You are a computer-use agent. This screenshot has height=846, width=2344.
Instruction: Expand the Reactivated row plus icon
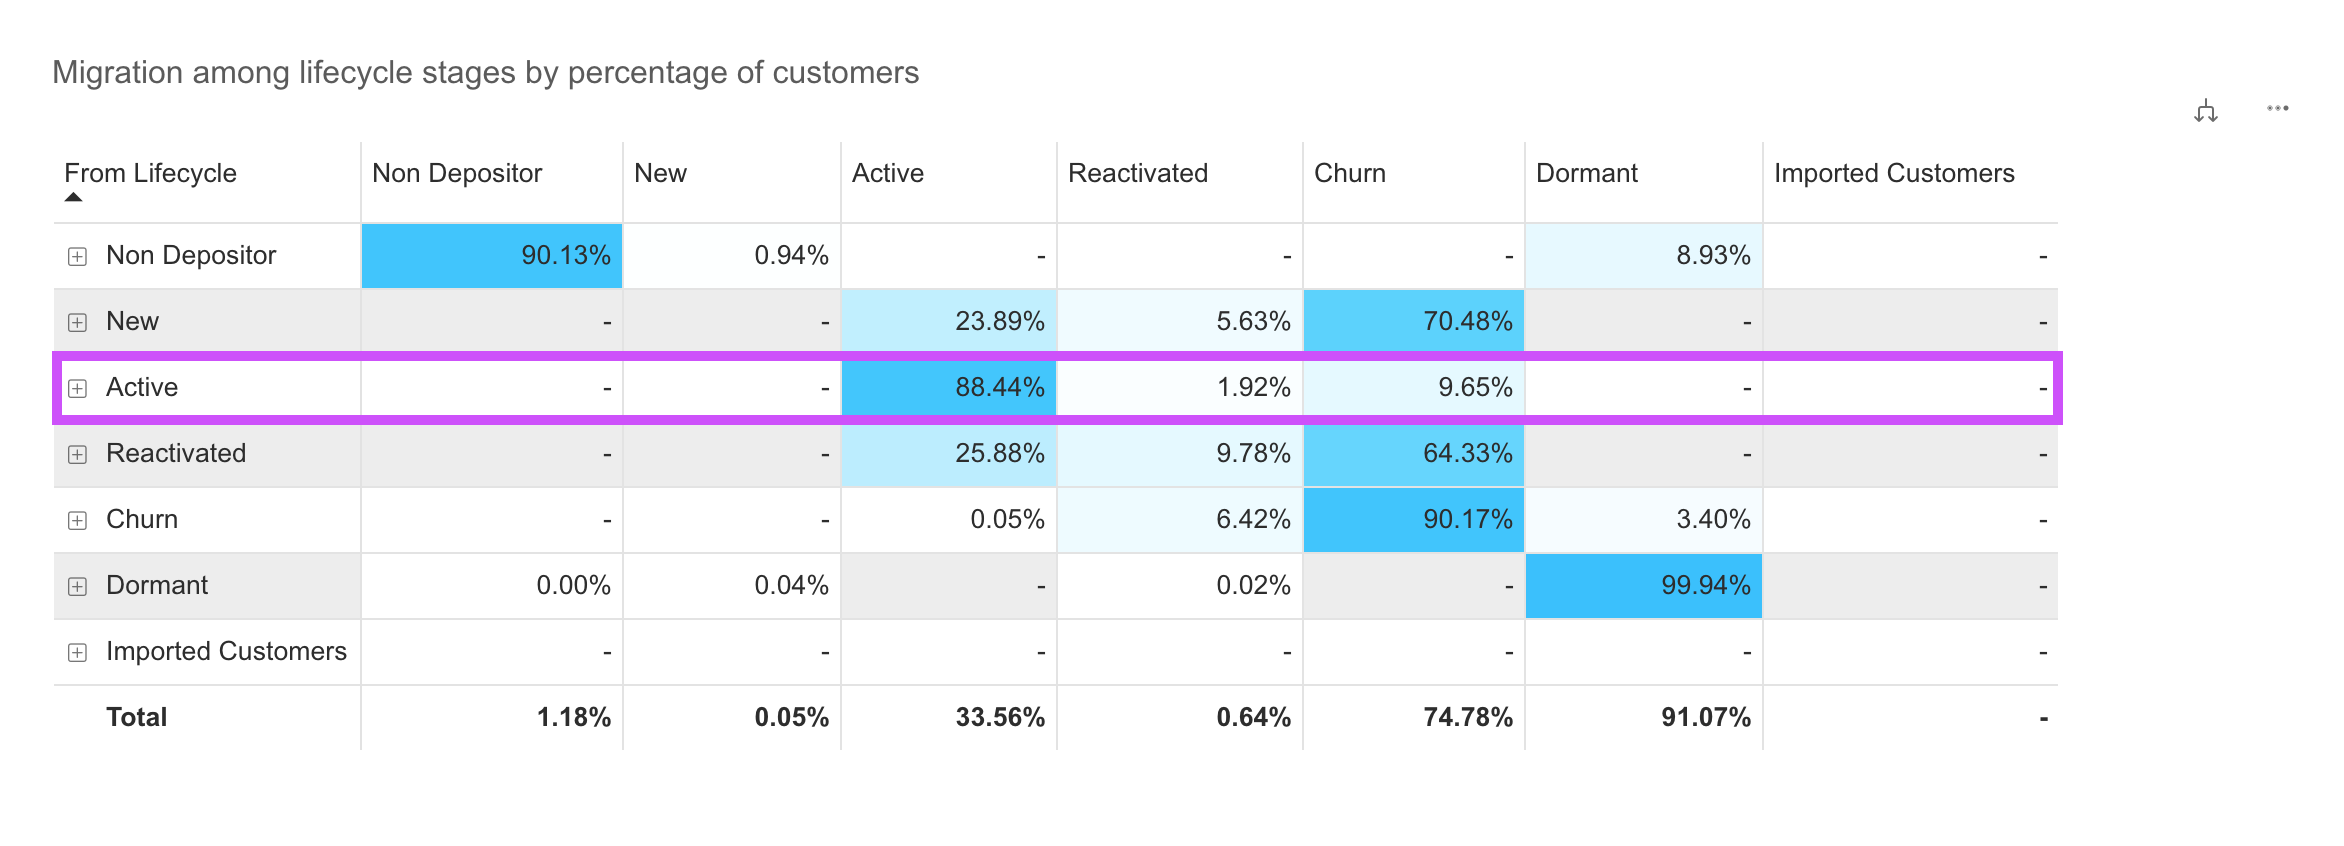[x=77, y=454]
